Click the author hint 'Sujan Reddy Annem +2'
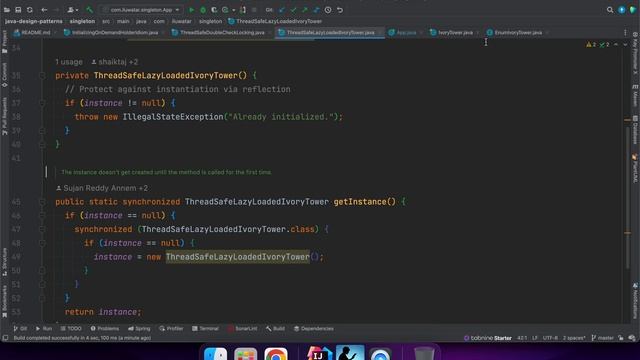Image resolution: width=640 pixels, height=360 pixels. (x=102, y=188)
